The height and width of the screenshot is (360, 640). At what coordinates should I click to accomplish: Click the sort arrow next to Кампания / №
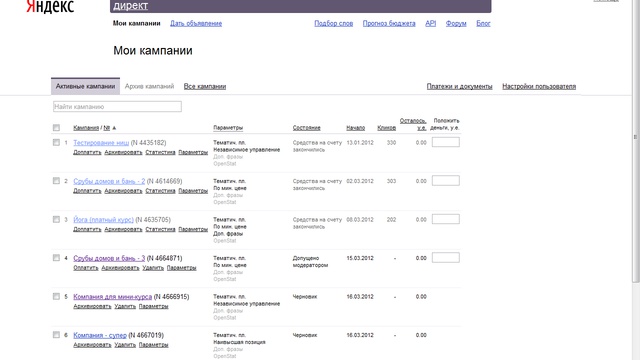coord(114,128)
